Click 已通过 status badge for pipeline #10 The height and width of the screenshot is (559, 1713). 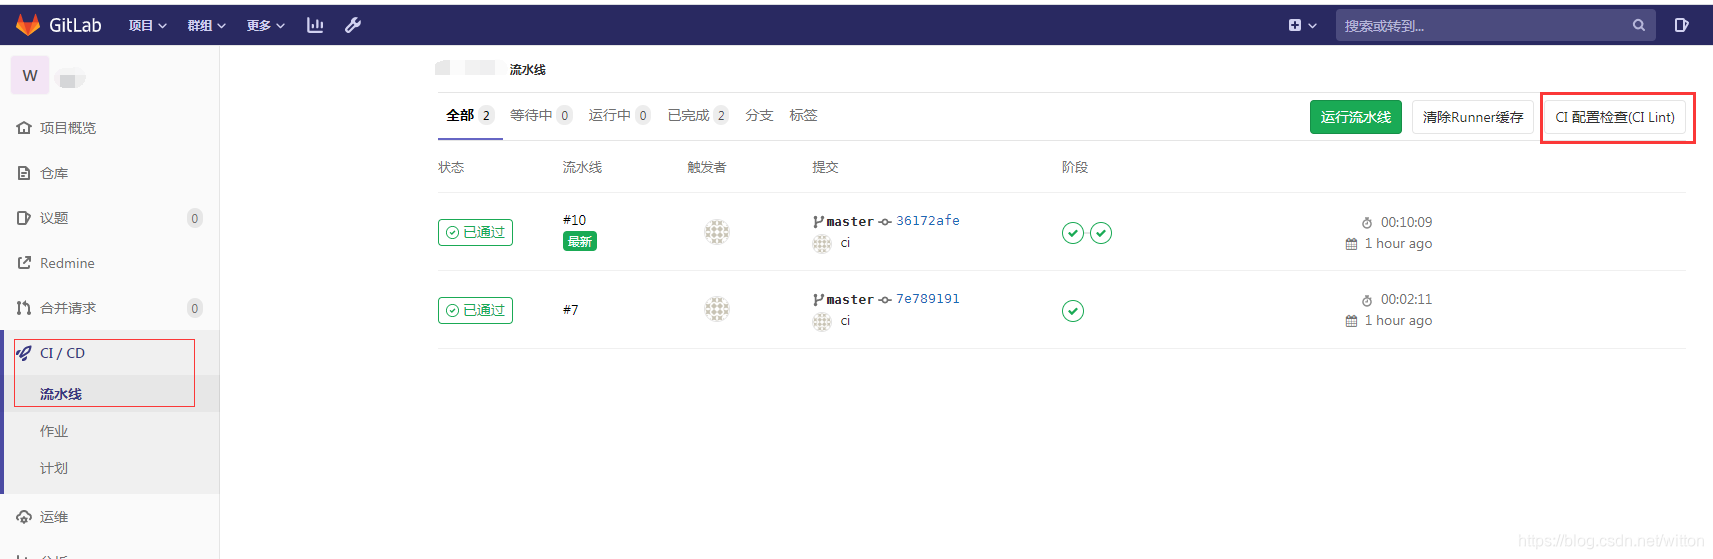[475, 232]
